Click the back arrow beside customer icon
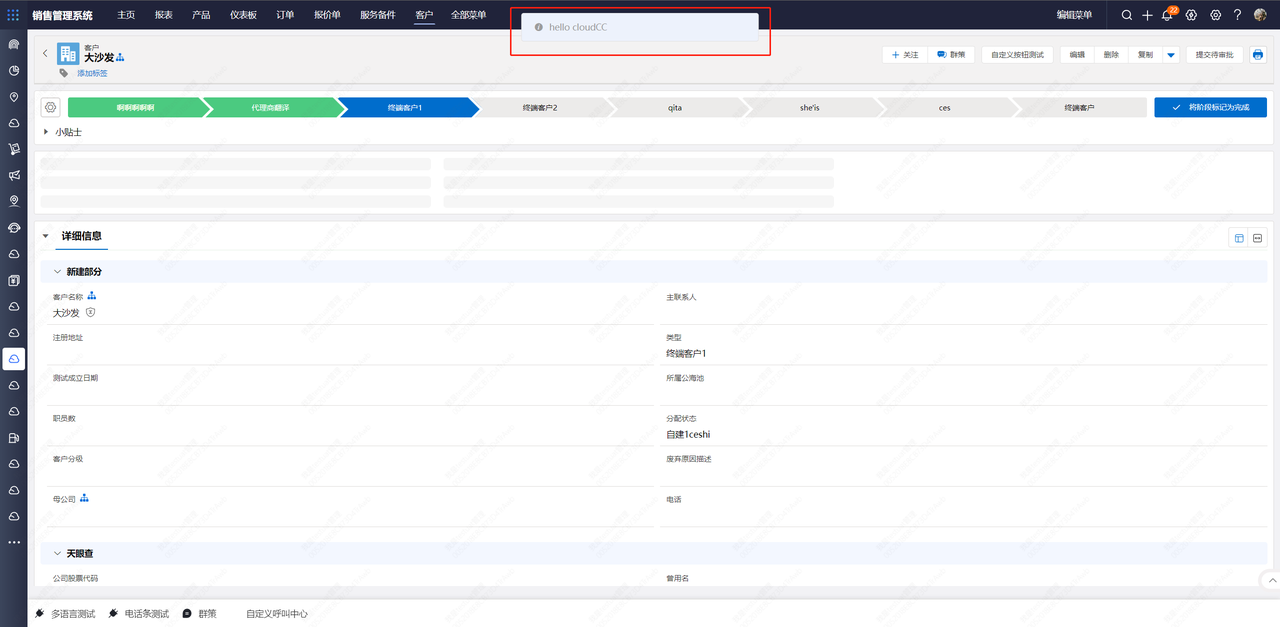 point(45,54)
